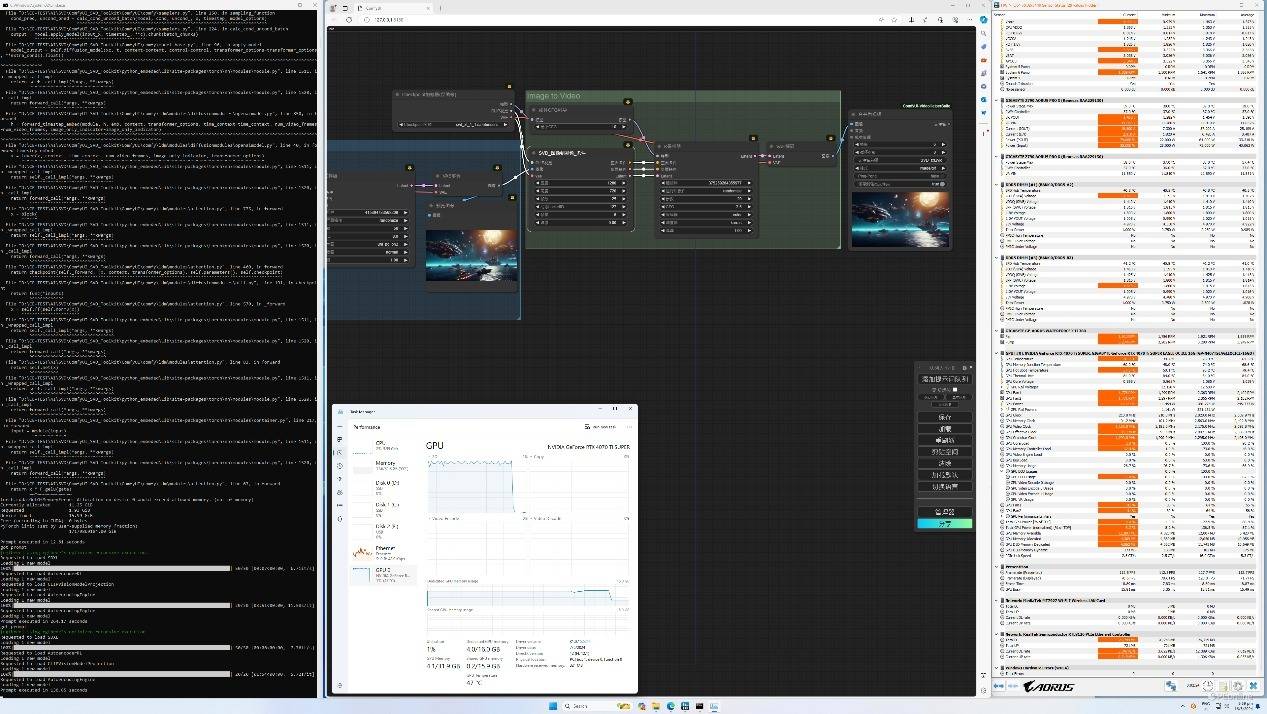
Task: Open randomize control dropdown in KSampler node
Action: (706, 191)
